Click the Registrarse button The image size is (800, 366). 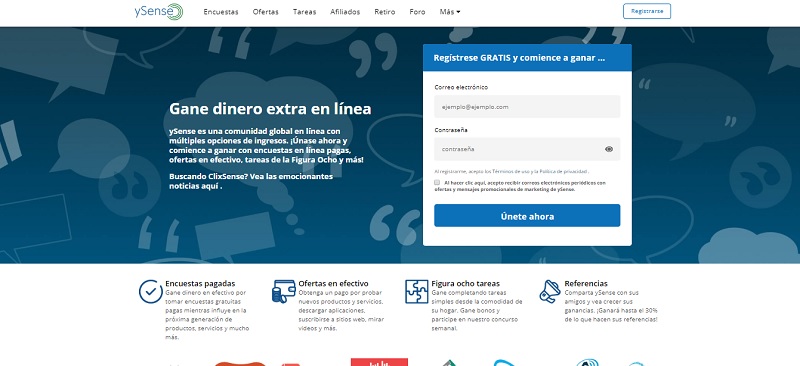(646, 11)
